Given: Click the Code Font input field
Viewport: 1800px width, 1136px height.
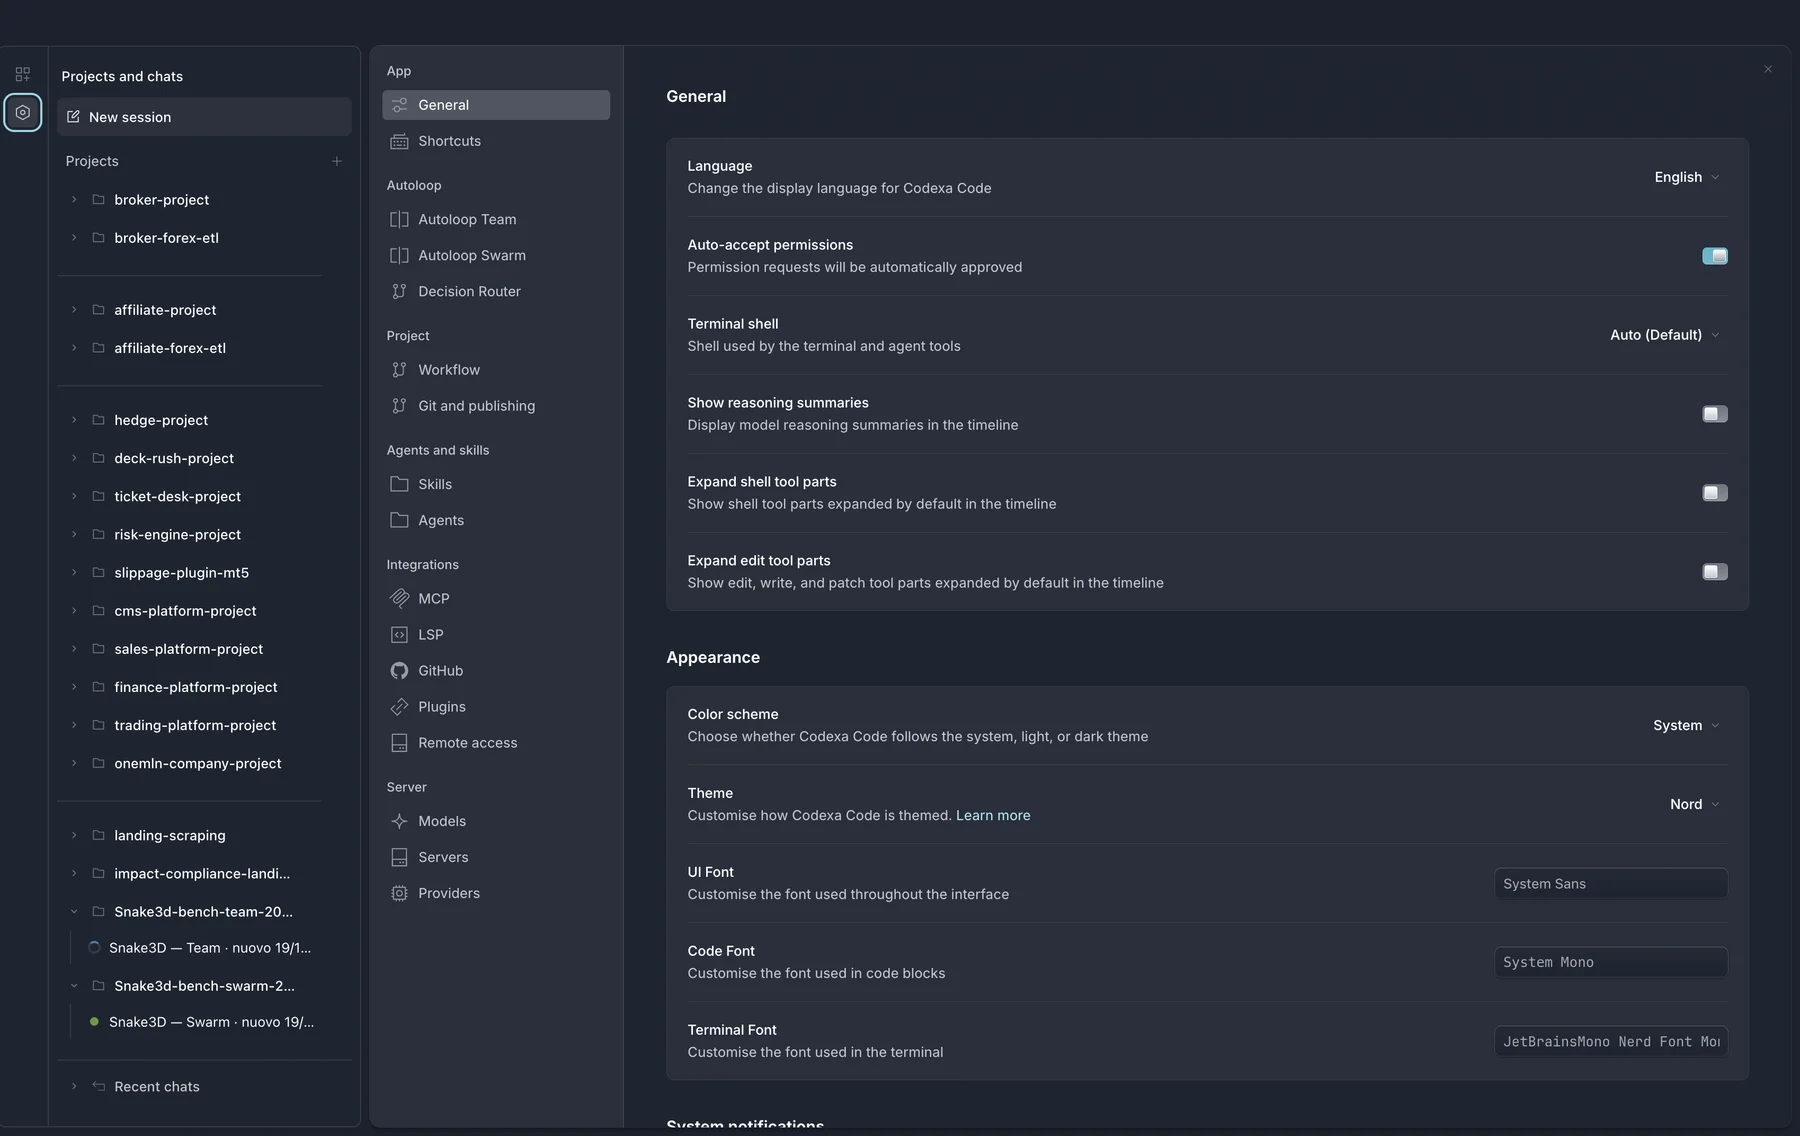Looking at the screenshot, I should (1611, 962).
